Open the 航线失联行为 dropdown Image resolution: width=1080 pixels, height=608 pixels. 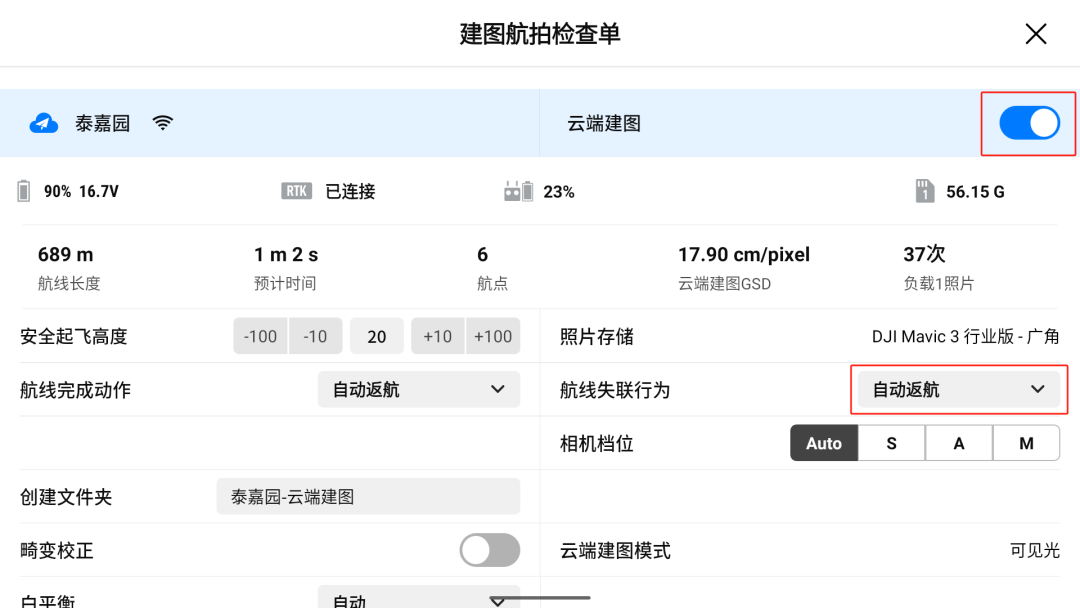tap(959, 390)
